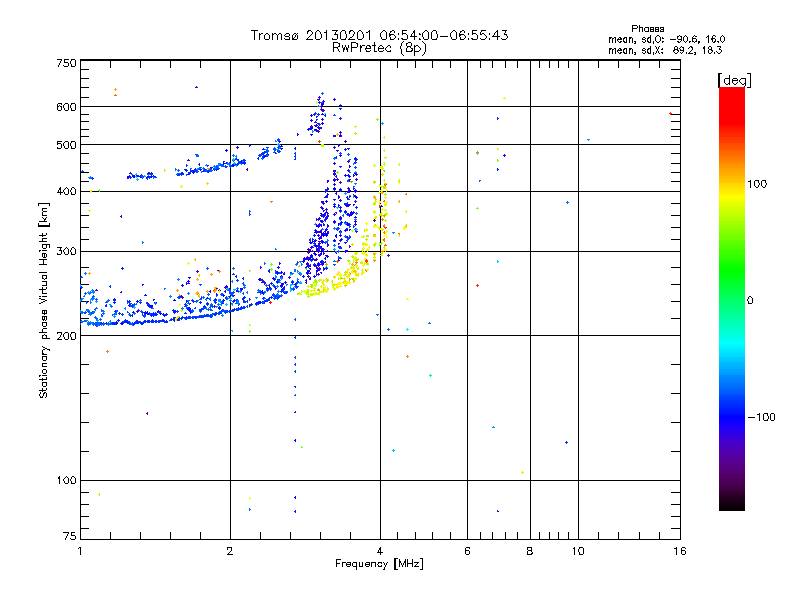Click the mean sd,X statistics line
Image resolution: width=800 pixels, height=600 pixels.
click(665, 50)
